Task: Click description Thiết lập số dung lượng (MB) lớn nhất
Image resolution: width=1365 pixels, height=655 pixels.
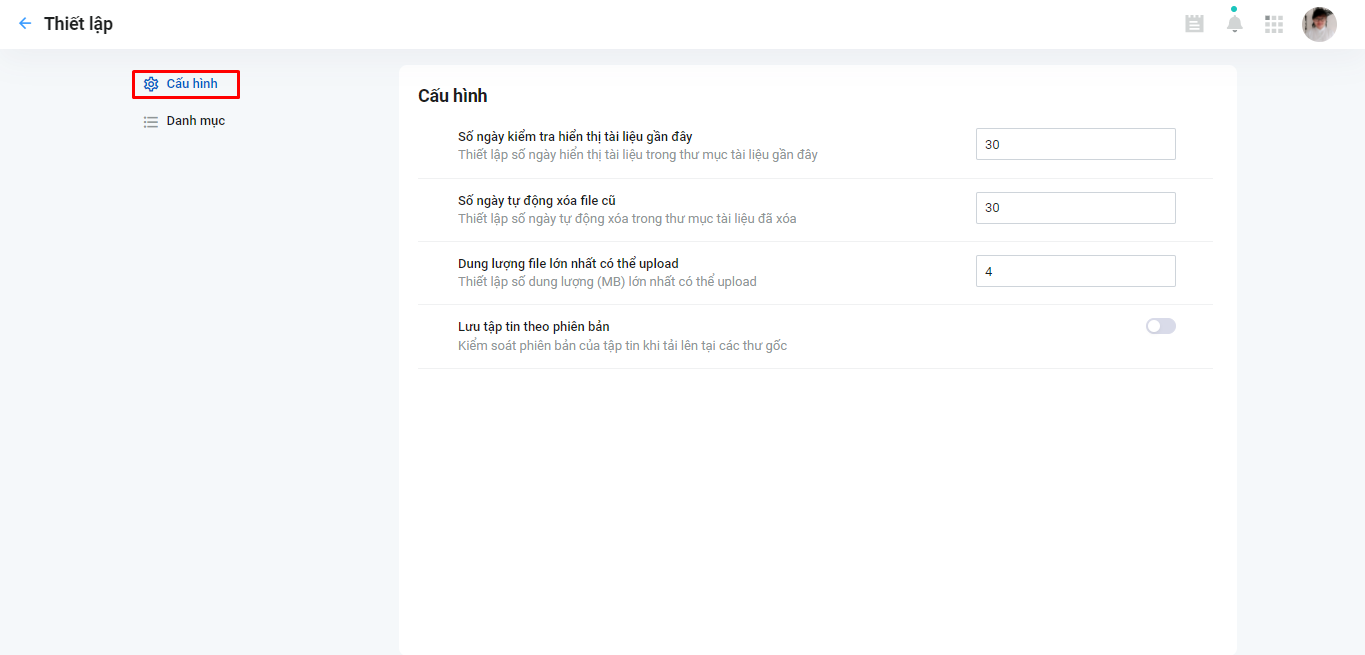Action: 607,282
